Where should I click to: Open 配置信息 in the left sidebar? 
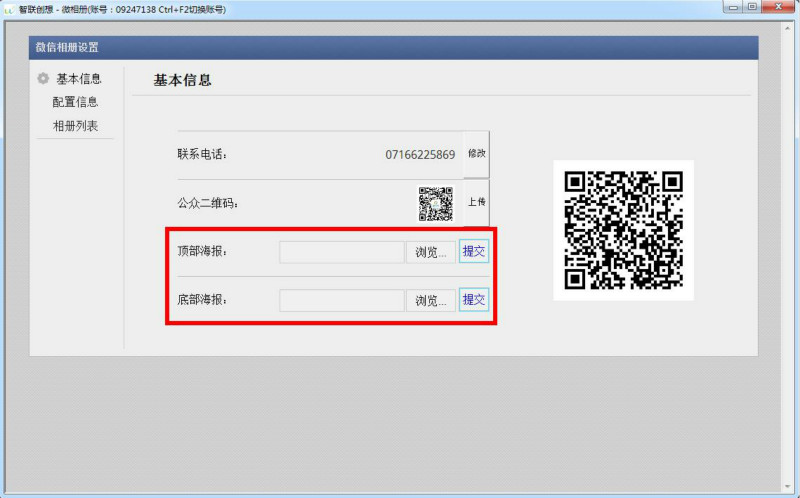click(75, 102)
